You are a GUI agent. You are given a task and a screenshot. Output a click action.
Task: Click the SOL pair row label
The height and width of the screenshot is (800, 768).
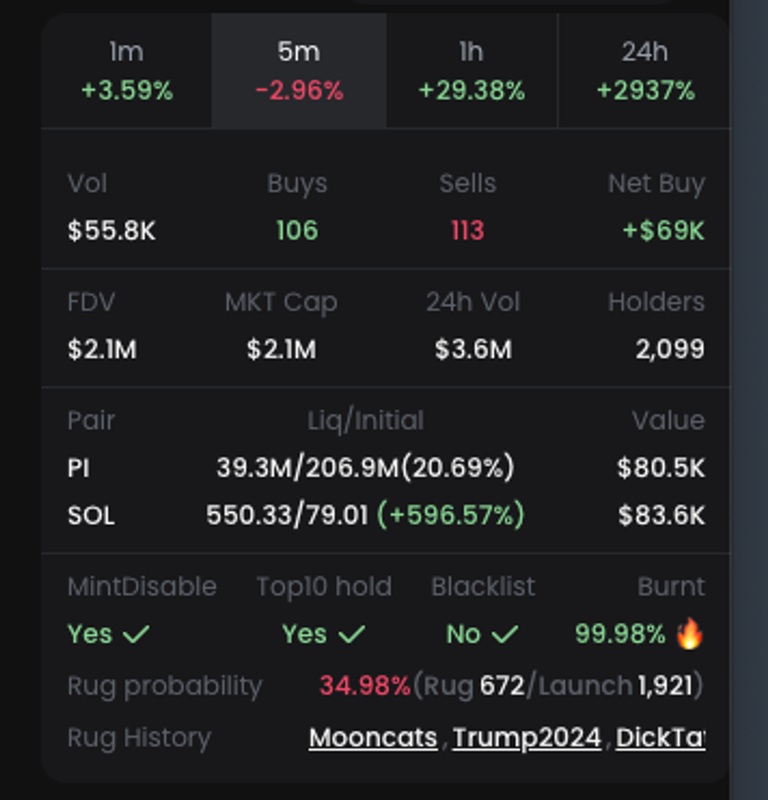point(91,515)
